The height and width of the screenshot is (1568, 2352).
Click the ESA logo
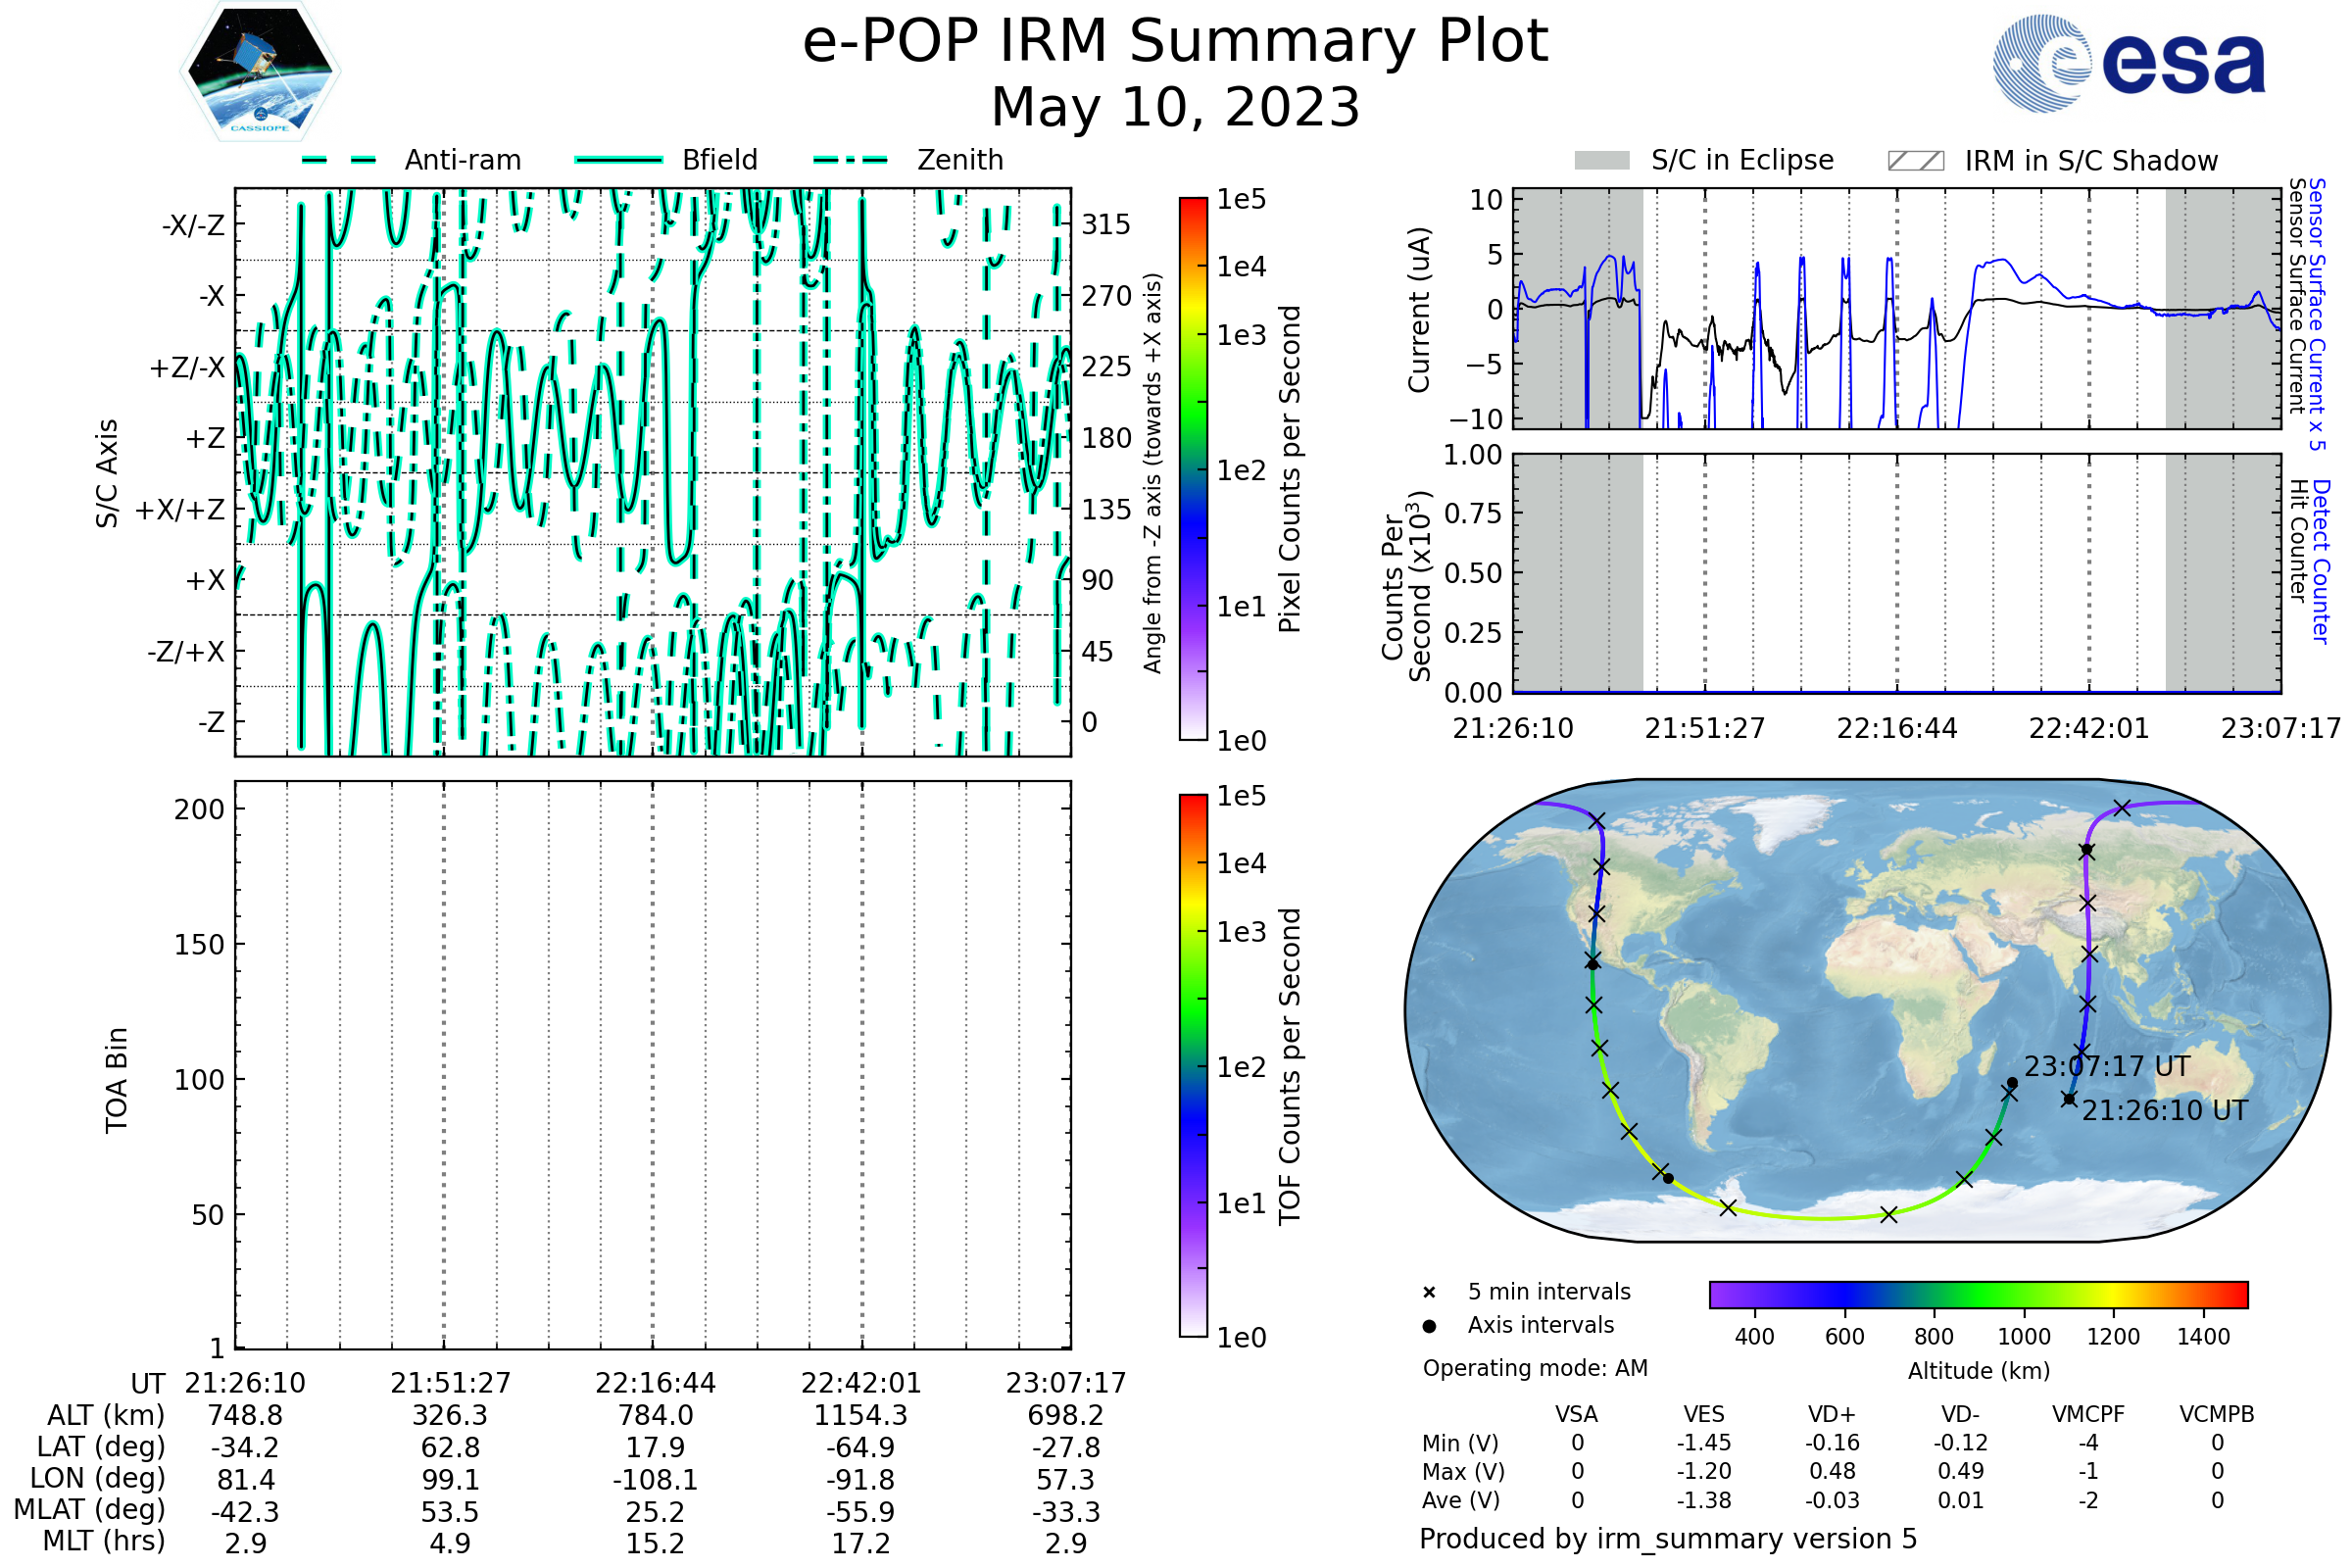pyautogui.click(x=2129, y=63)
